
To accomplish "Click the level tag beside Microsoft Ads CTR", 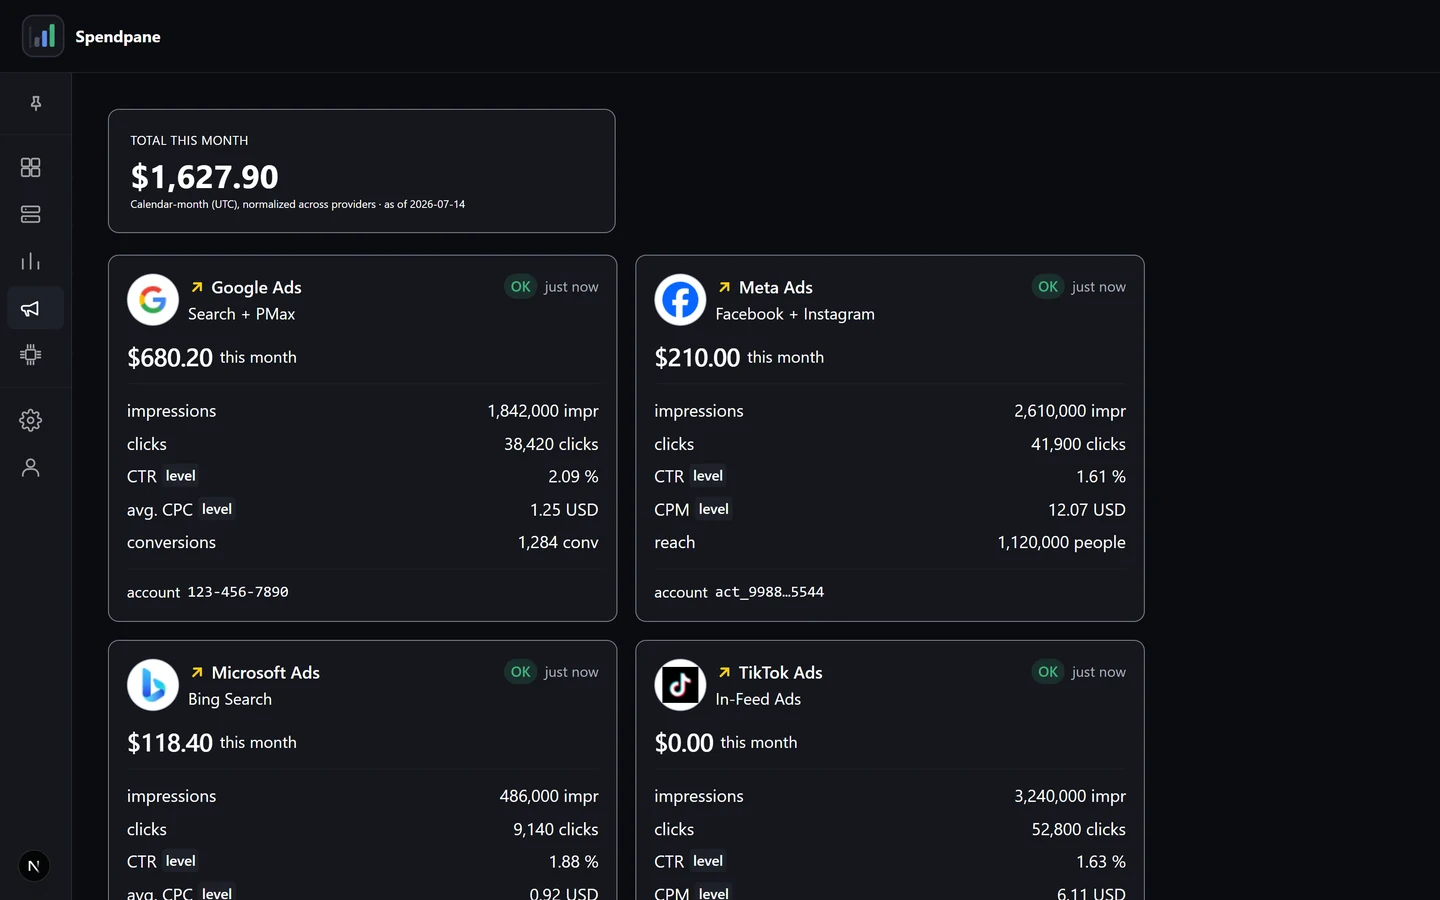I will click(181, 861).
